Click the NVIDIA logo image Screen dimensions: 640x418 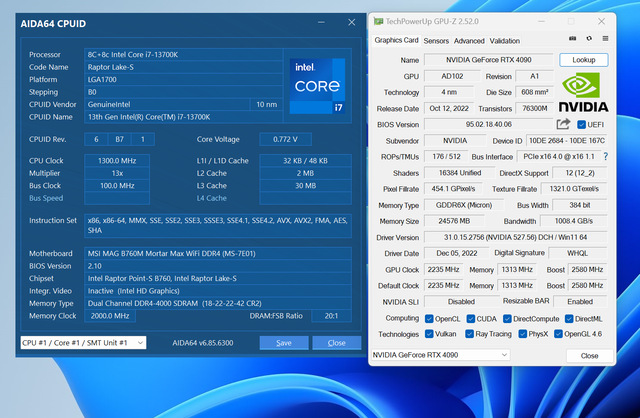586,93
